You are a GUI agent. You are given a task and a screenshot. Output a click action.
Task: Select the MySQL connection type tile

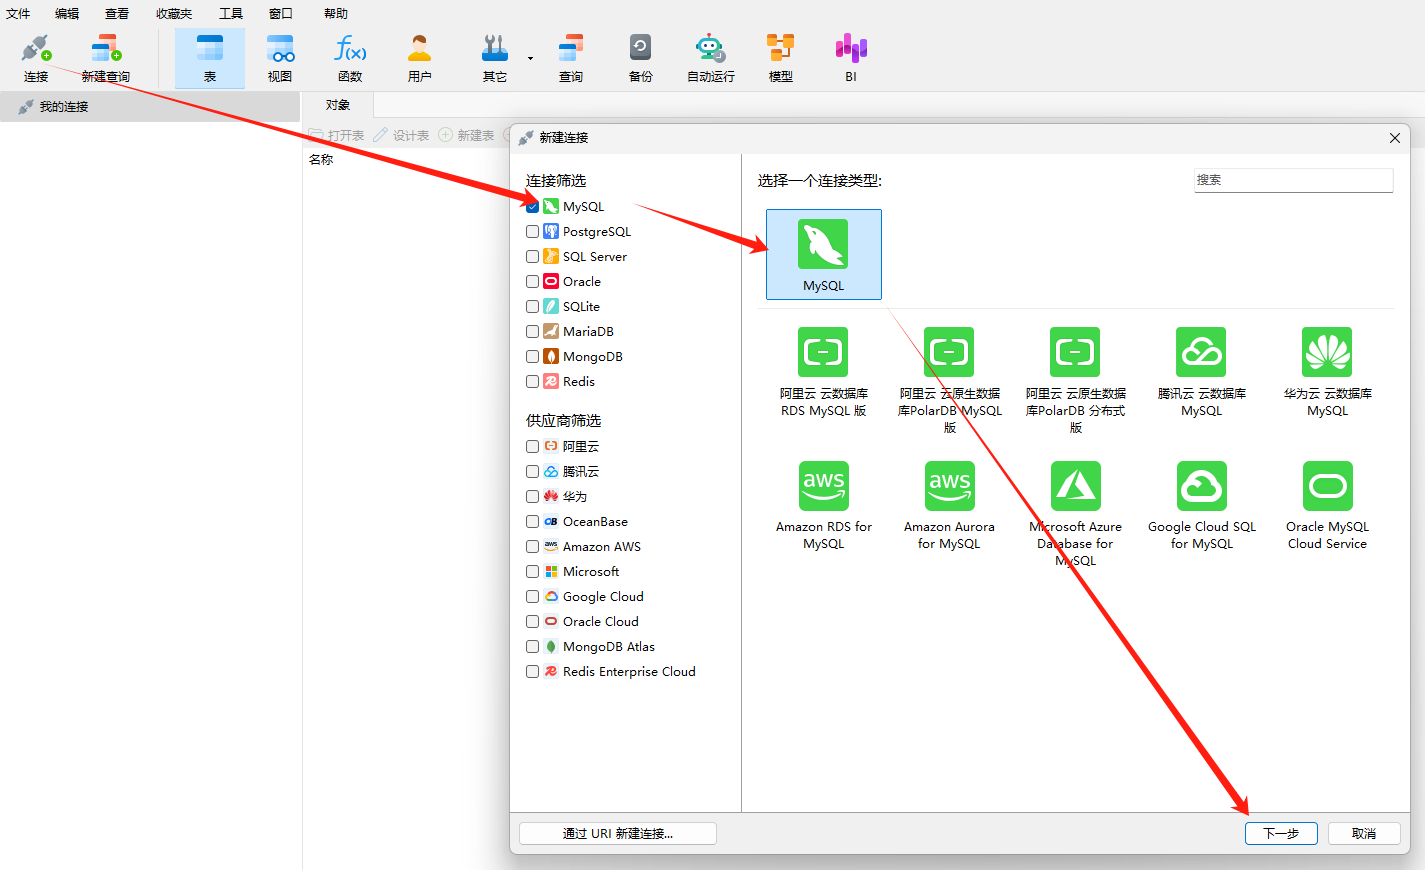824,254
